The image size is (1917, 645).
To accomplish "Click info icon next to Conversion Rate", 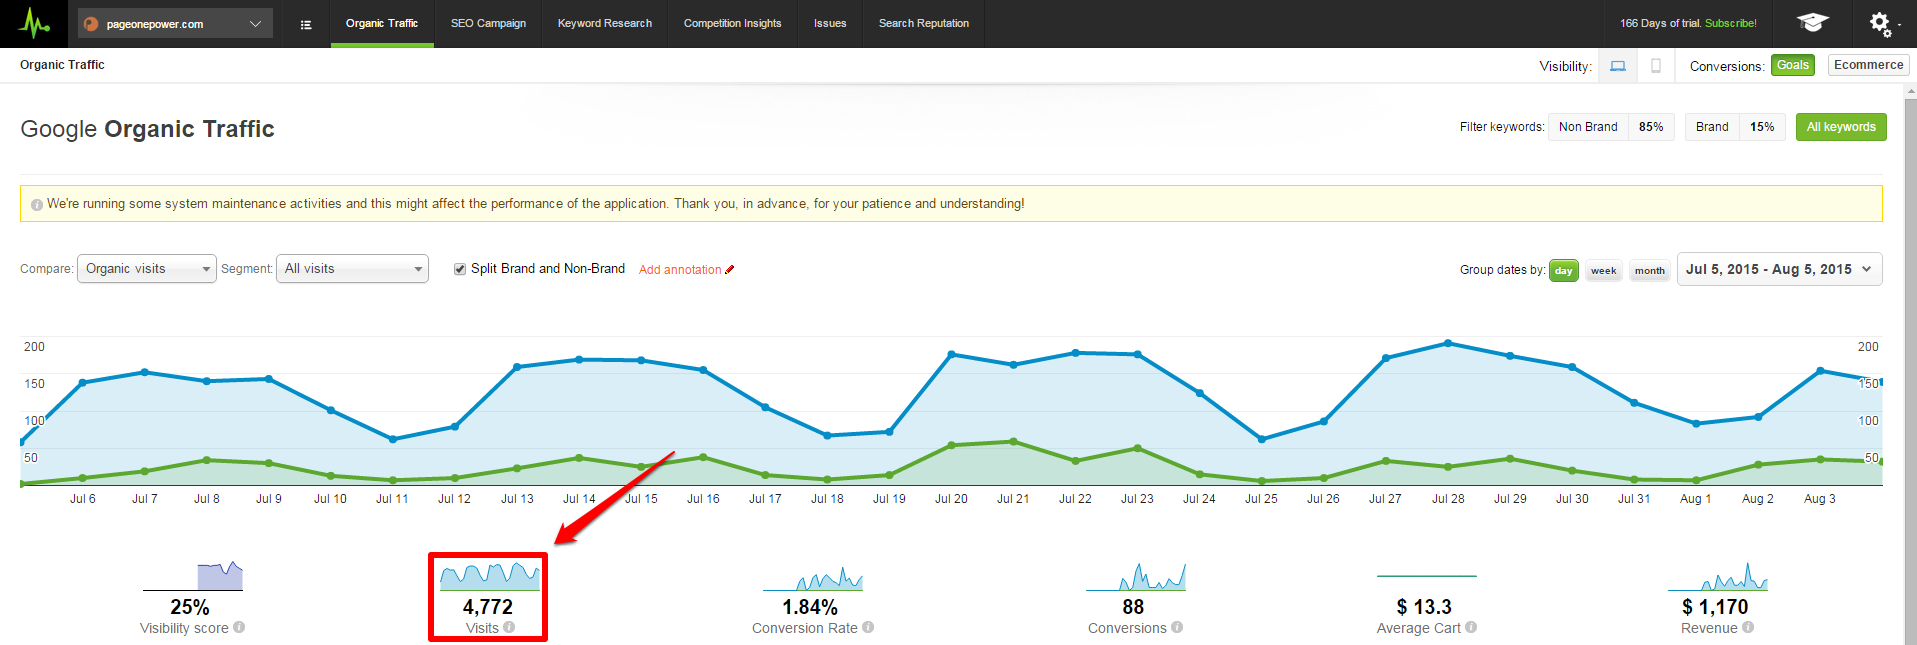I will [868, 628].
